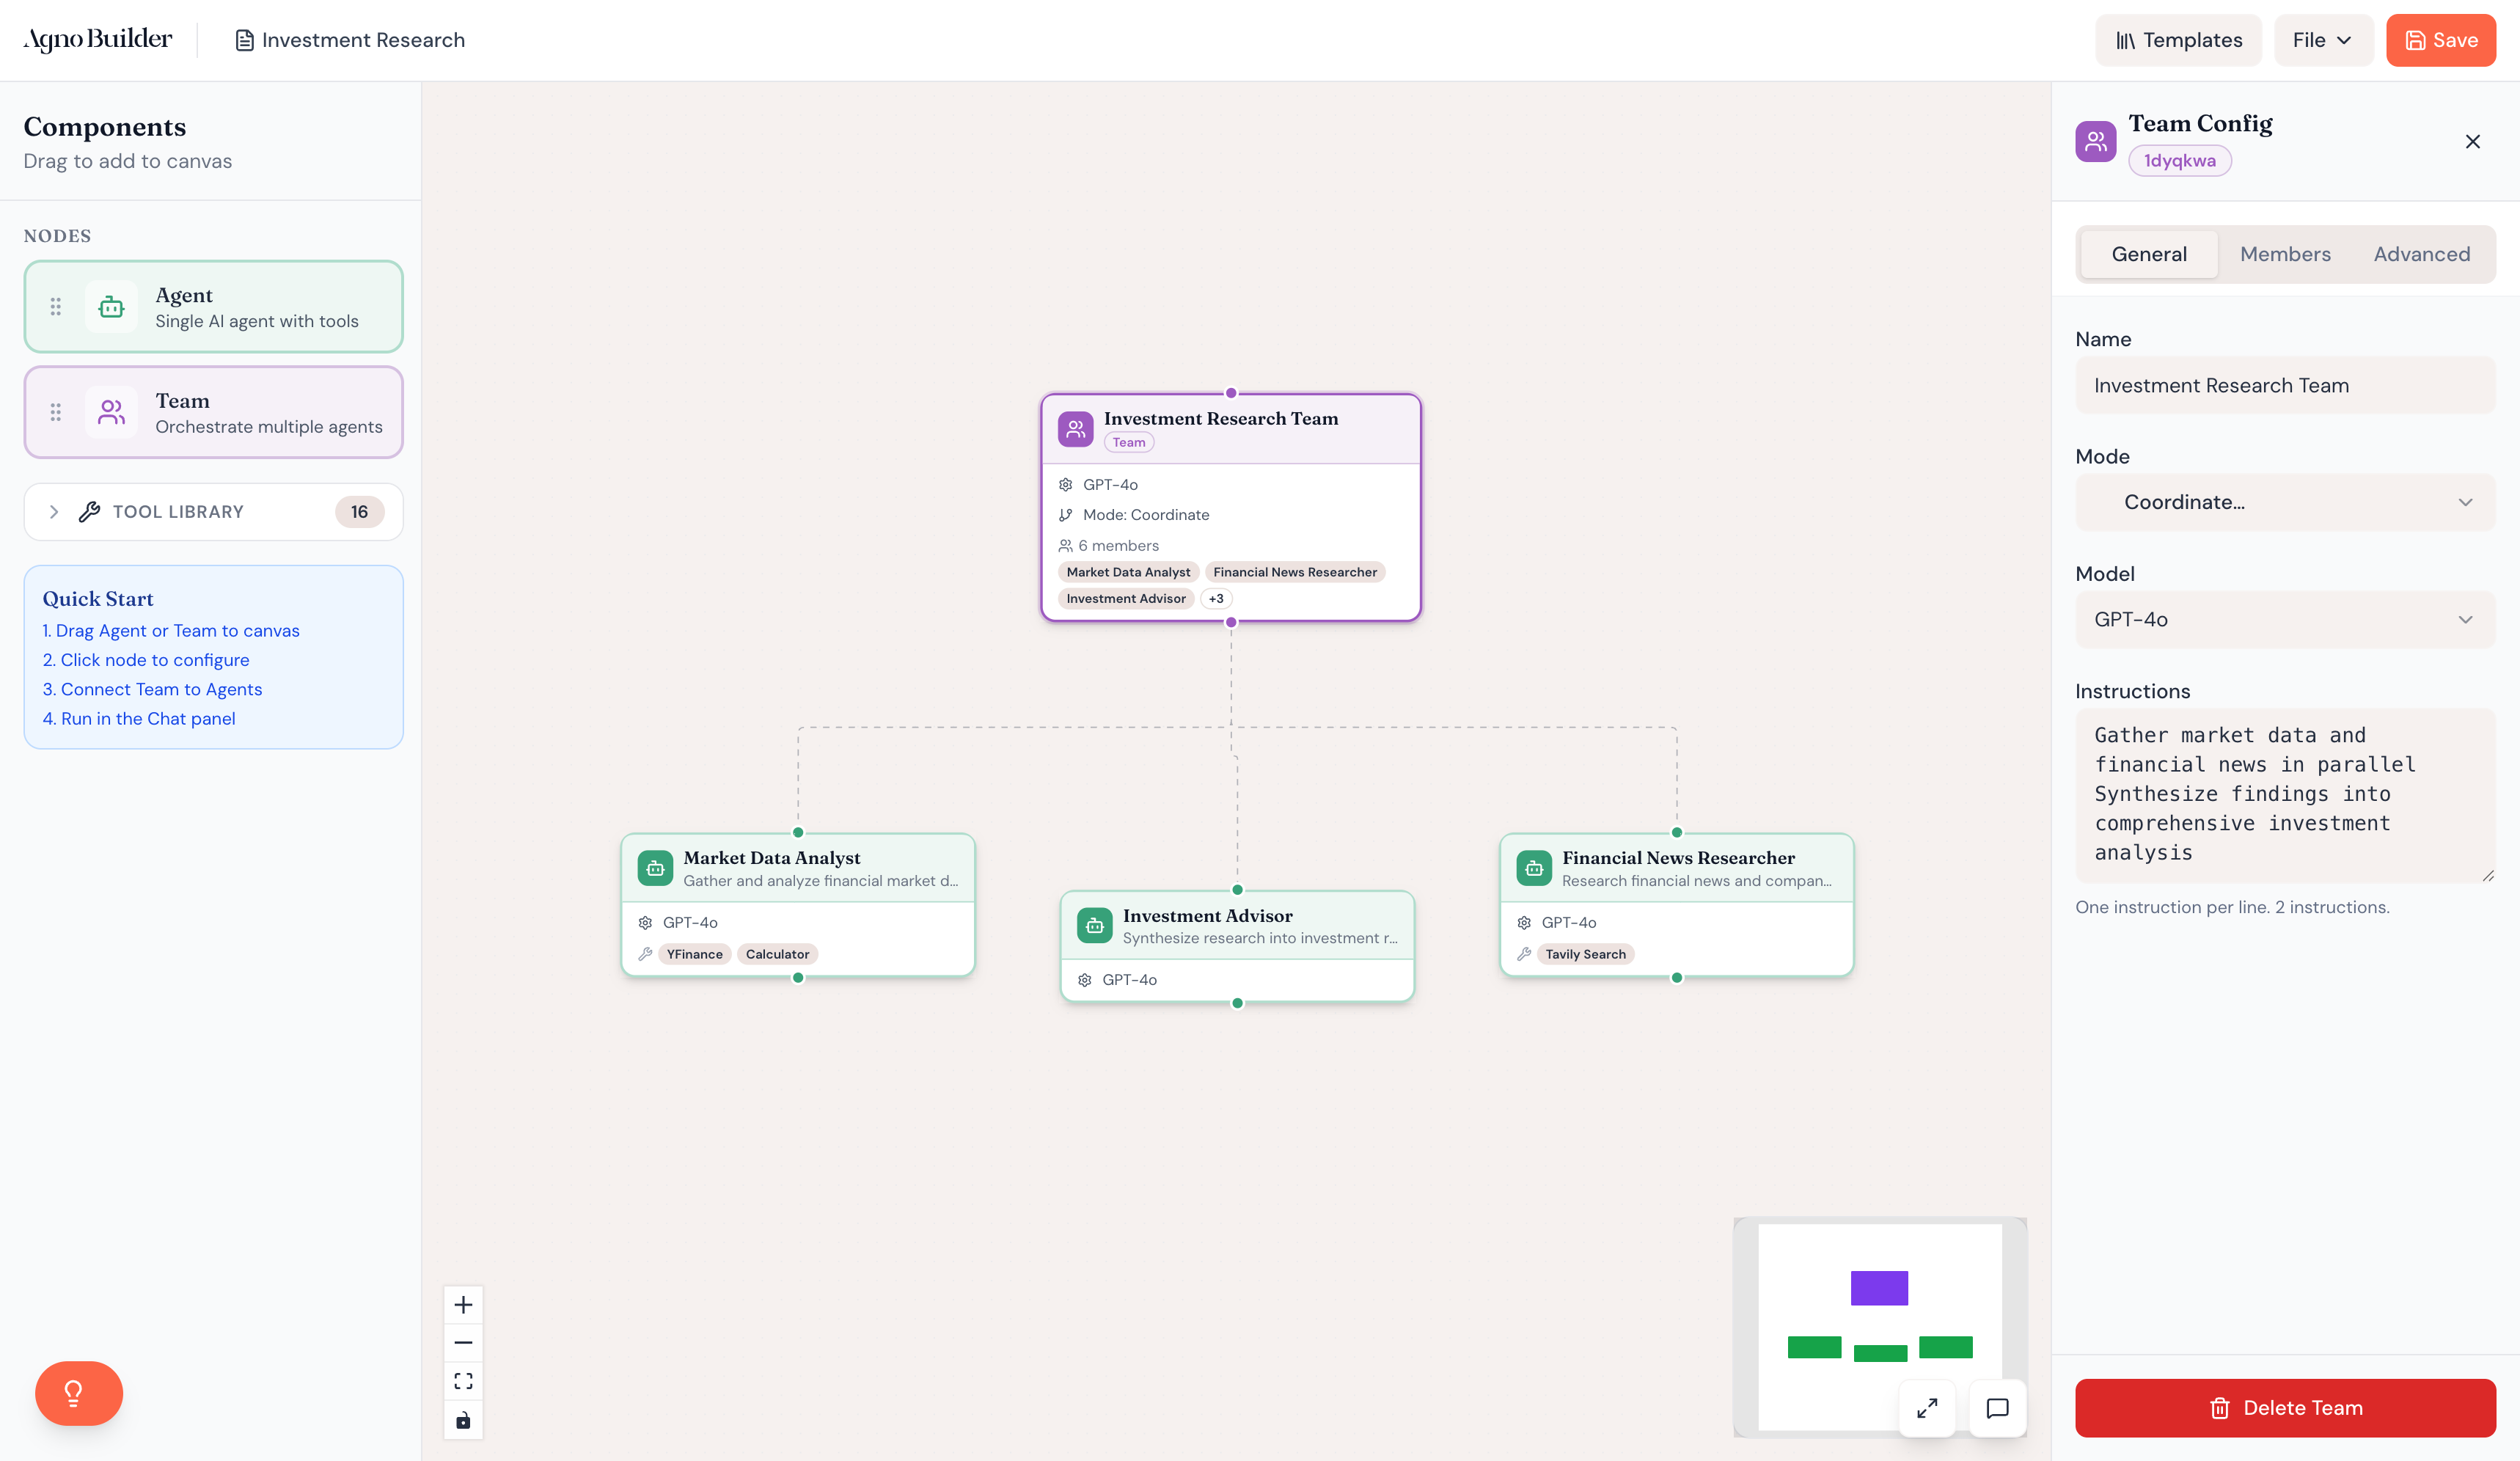2520x1461 pixels.
Task: Close the Team Config panel
Action: click(2473, 141)
